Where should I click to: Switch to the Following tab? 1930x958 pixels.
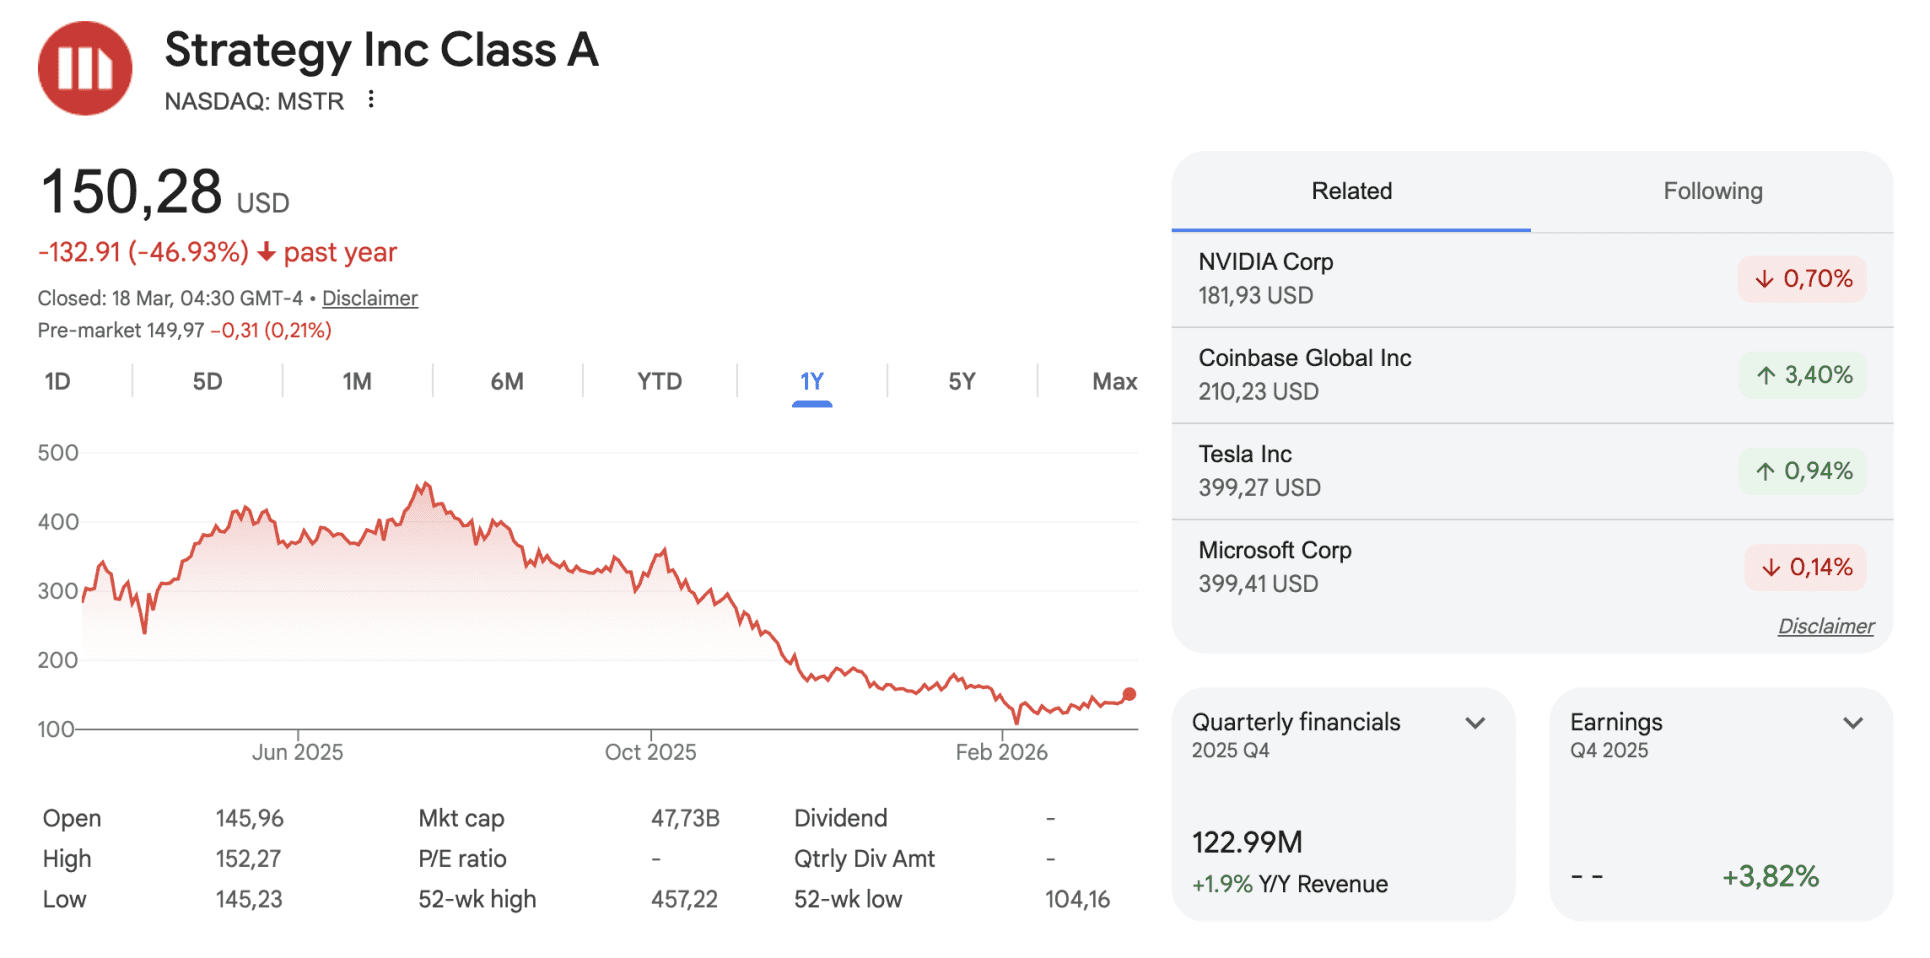click(1712, 191)
